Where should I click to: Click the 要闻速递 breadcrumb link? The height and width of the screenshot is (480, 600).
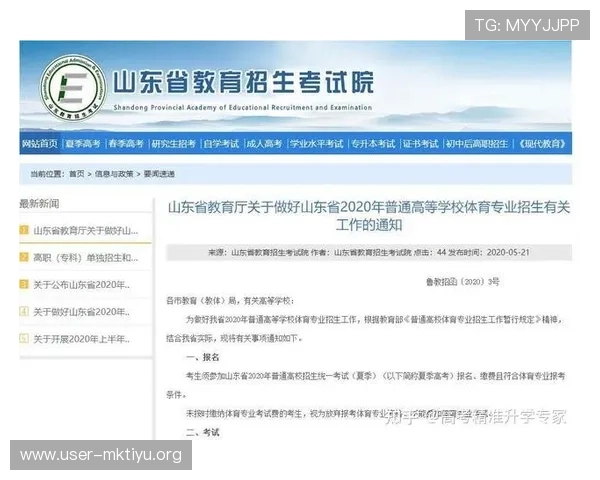159,174
